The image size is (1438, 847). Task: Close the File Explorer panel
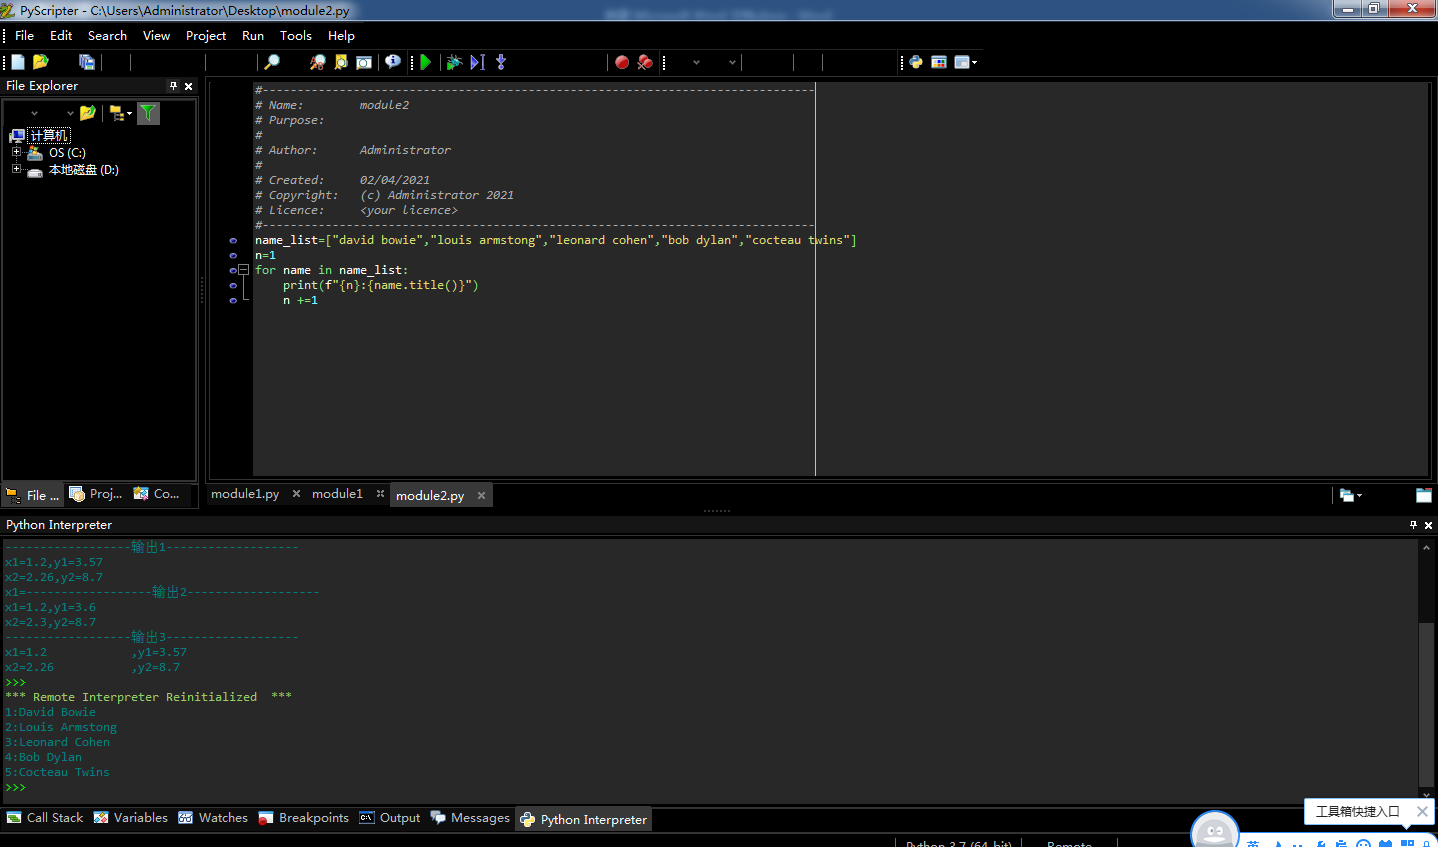pos(188,86)
